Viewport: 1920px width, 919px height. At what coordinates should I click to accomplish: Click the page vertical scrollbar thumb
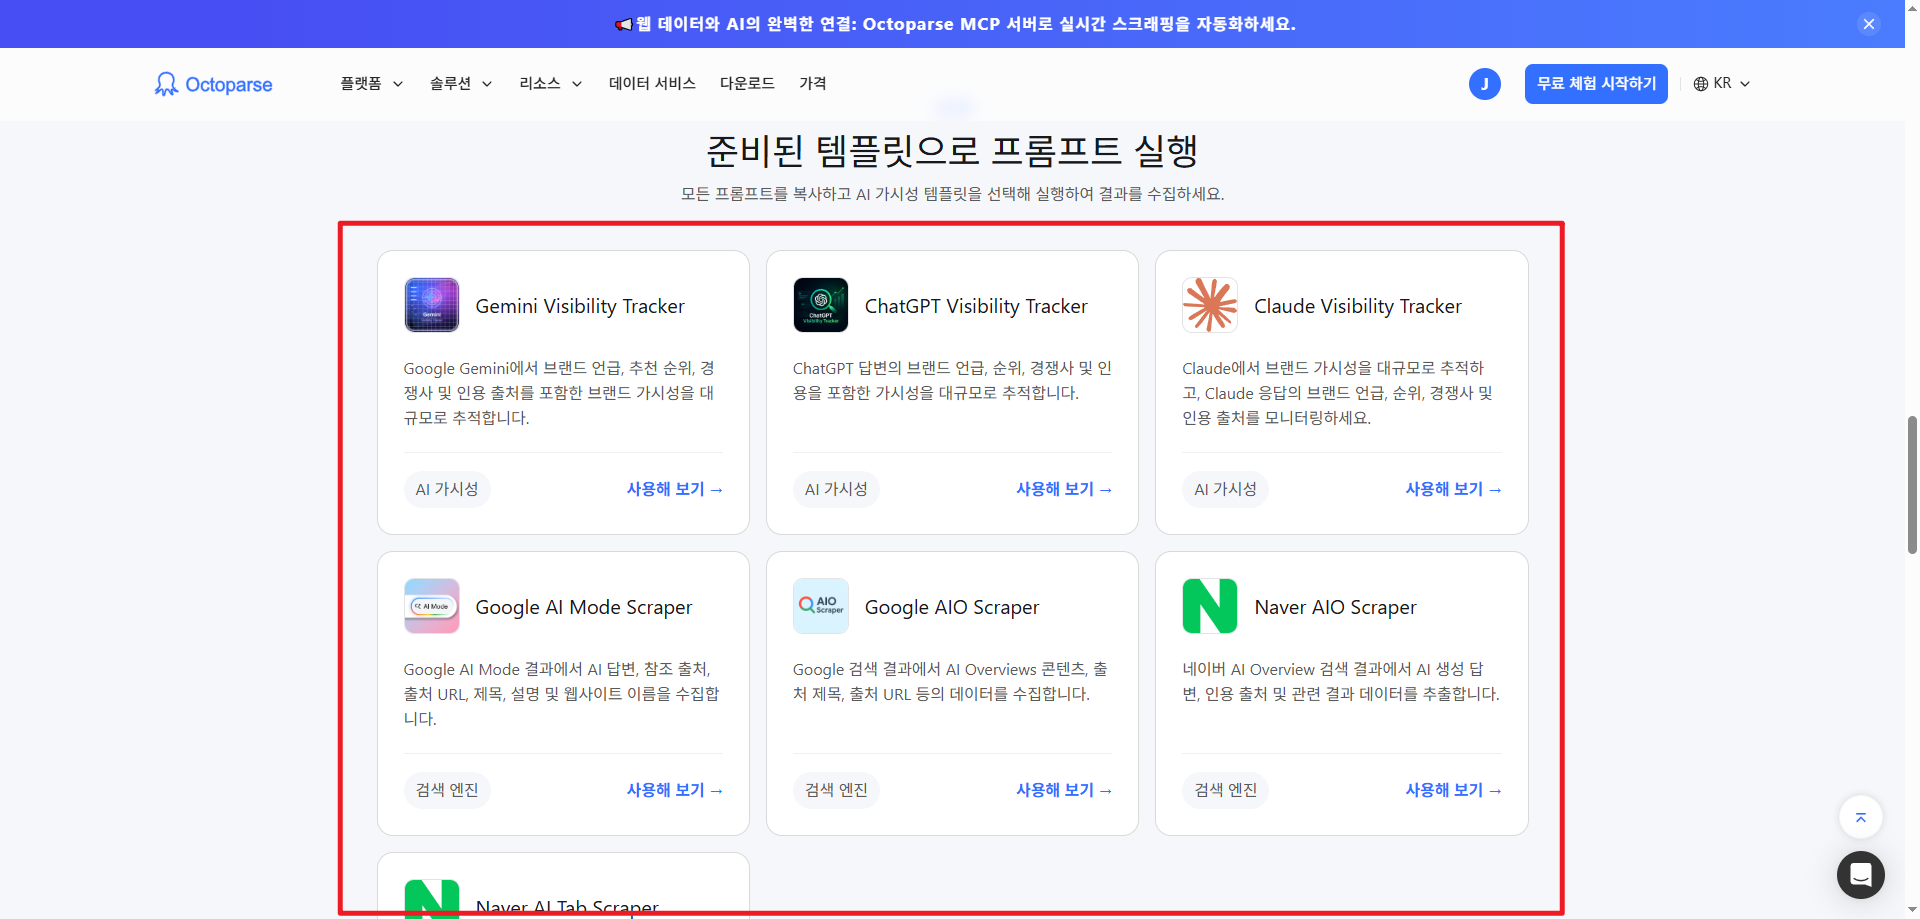coord(1912,484)
